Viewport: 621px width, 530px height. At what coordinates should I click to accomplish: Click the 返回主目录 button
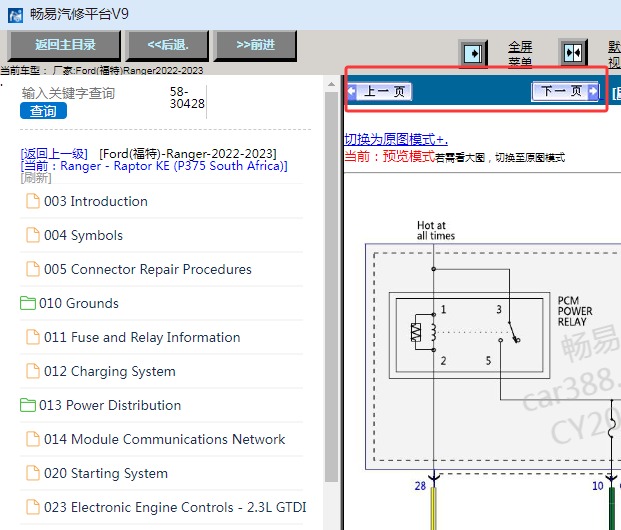coord(65,45)
